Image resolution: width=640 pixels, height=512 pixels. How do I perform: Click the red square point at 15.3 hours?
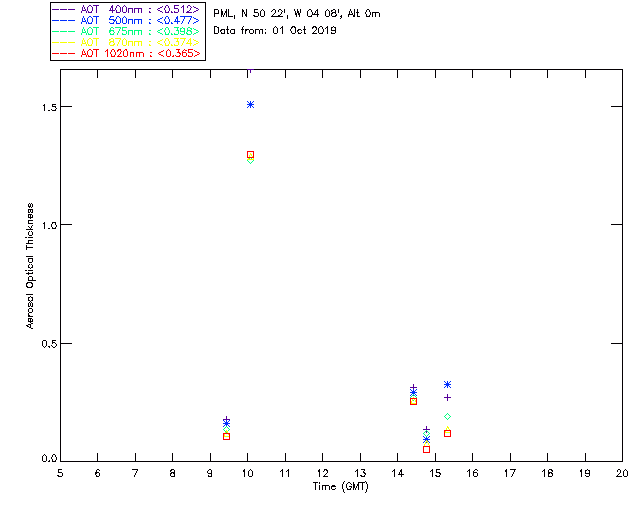447,433
